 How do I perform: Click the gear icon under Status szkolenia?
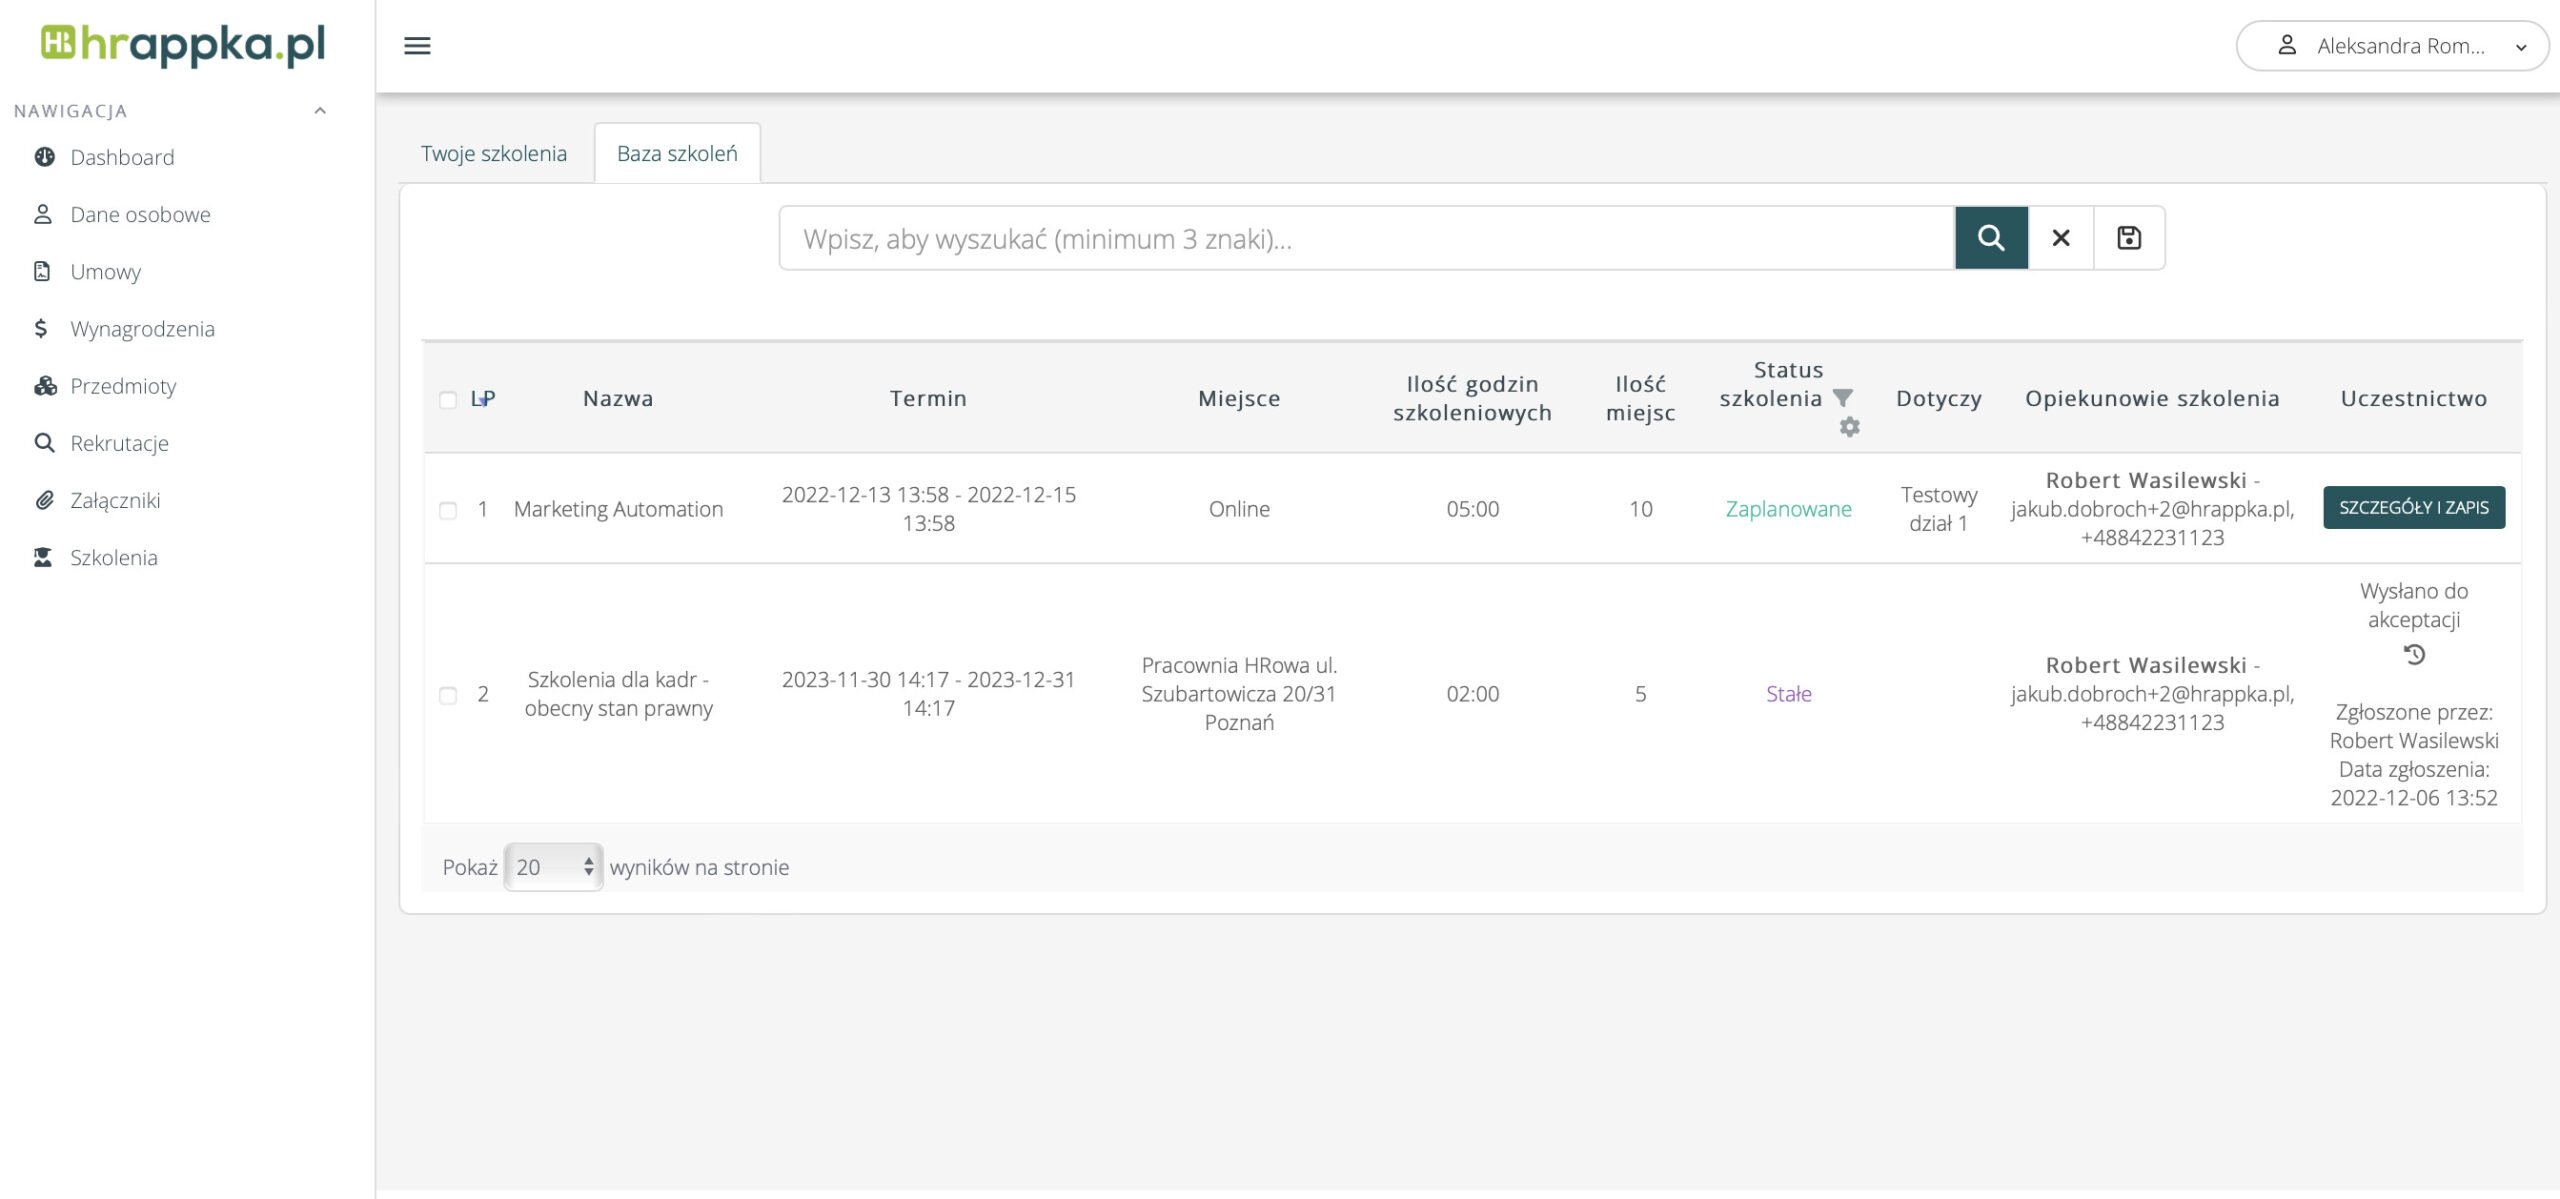[x=1849, y=427]
